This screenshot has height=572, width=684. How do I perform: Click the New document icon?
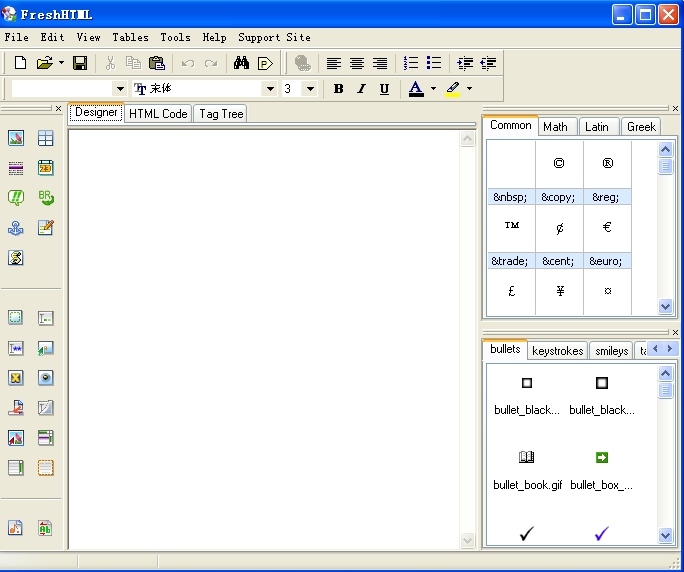tap(21, 63)
